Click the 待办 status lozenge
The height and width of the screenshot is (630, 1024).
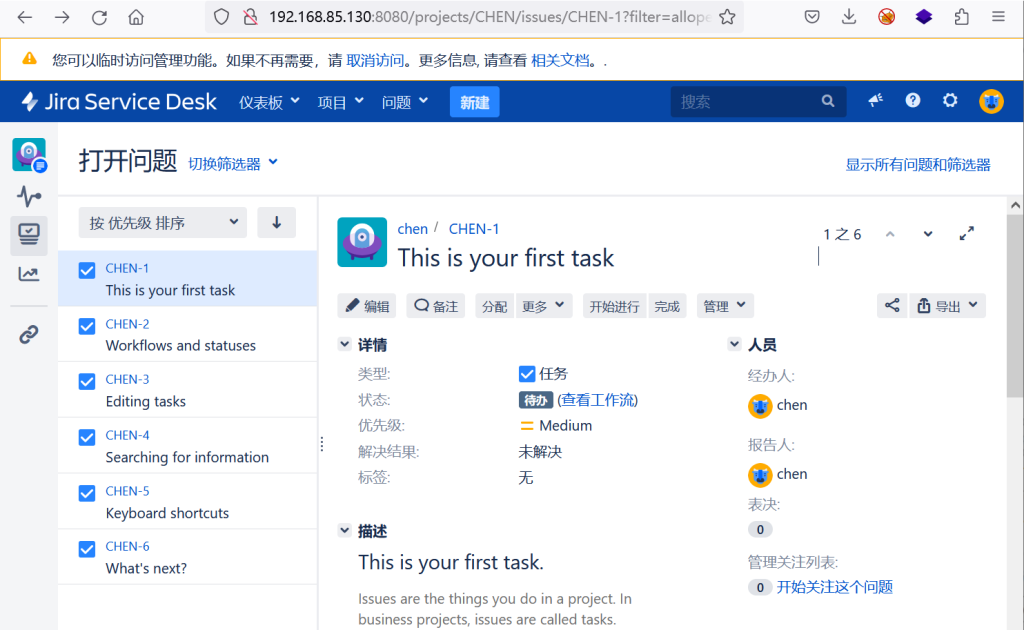point(536,400)
